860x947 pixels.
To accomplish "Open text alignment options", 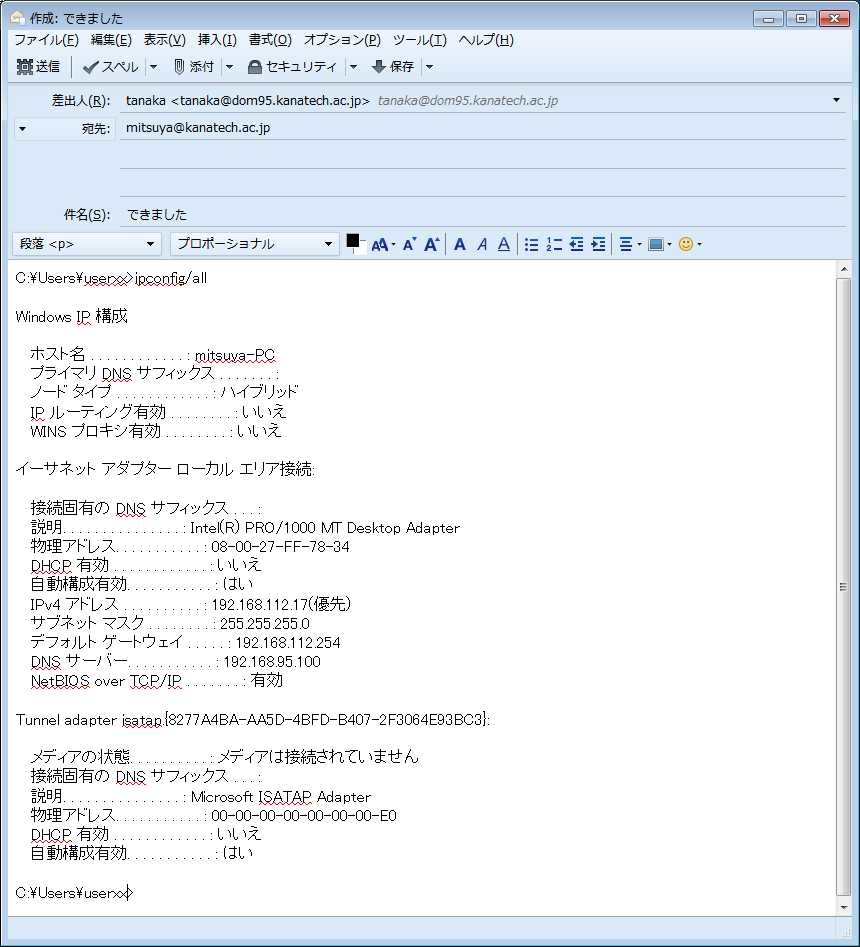I will tap(629, 244).
